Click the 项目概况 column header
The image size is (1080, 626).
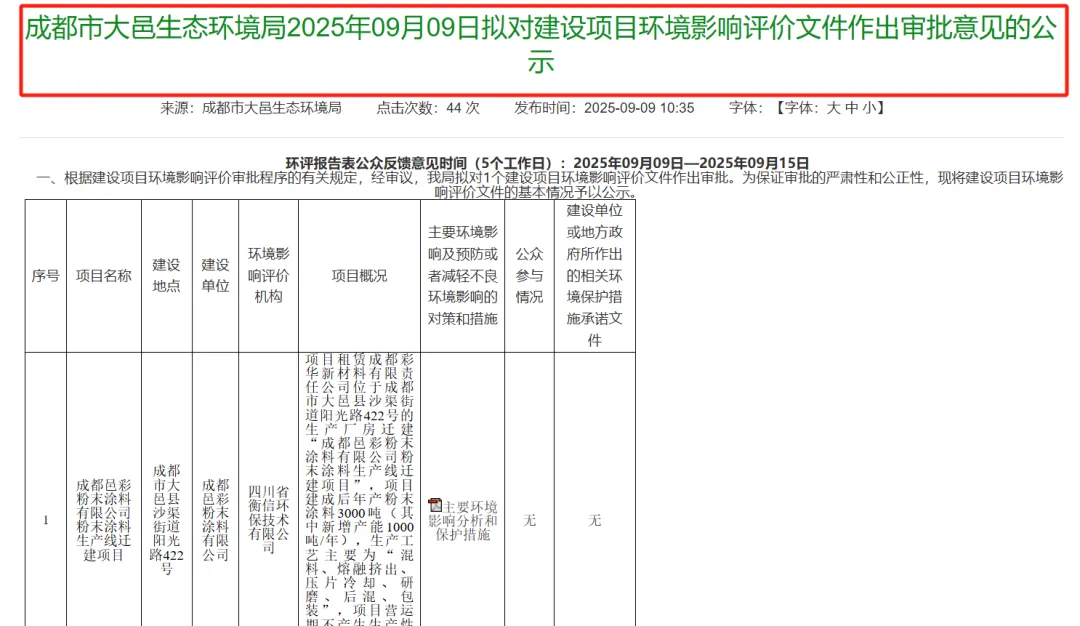pos(359,275)
